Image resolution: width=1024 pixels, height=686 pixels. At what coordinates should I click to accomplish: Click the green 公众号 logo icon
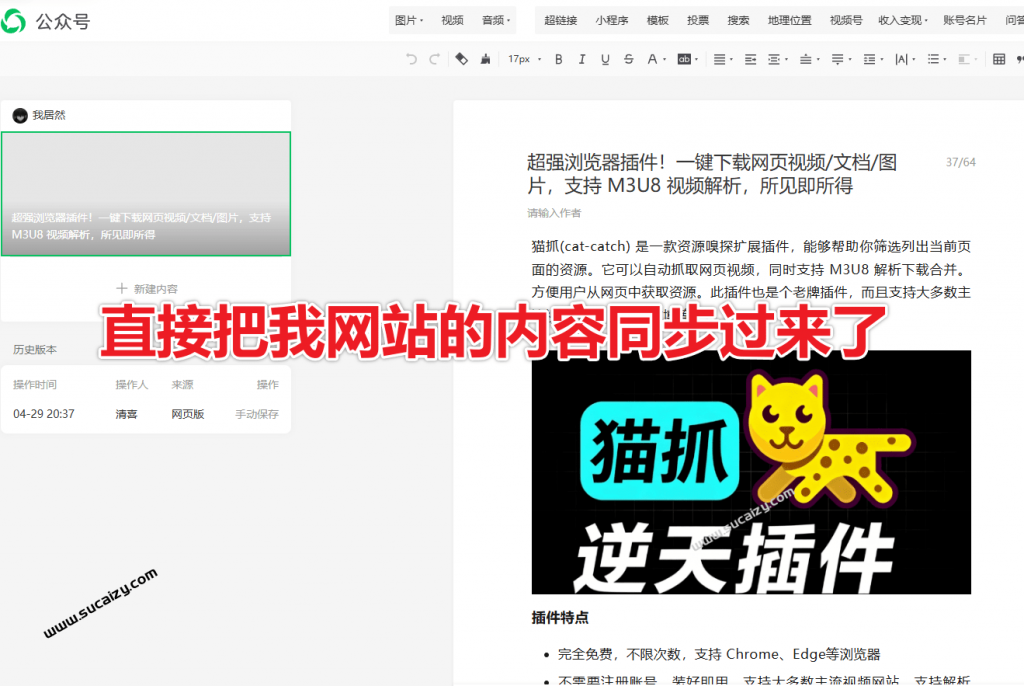click(x=13, y=21)
